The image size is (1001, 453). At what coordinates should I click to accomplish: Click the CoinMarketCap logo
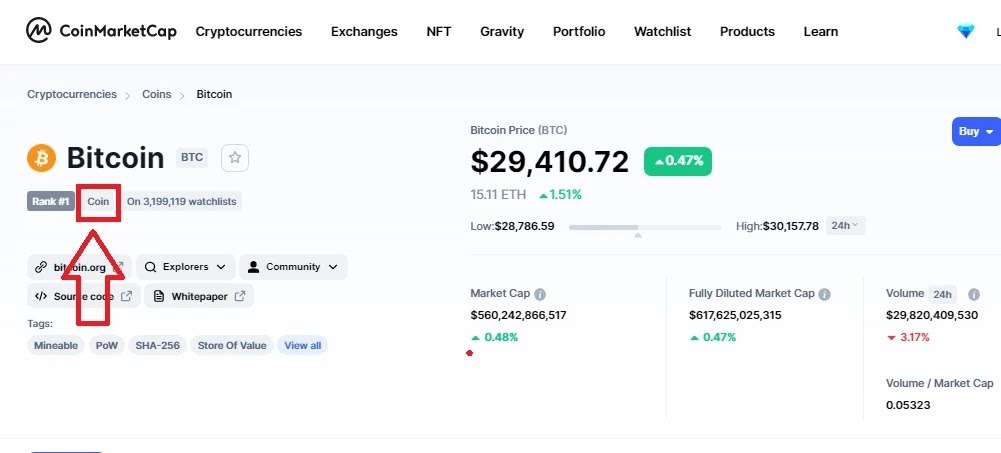(101, 31)
